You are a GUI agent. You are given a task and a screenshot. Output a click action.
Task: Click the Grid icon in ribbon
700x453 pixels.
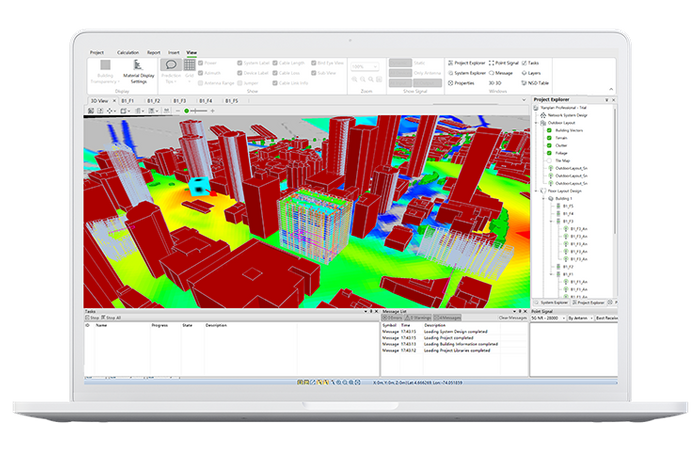[x=189, y=64]
